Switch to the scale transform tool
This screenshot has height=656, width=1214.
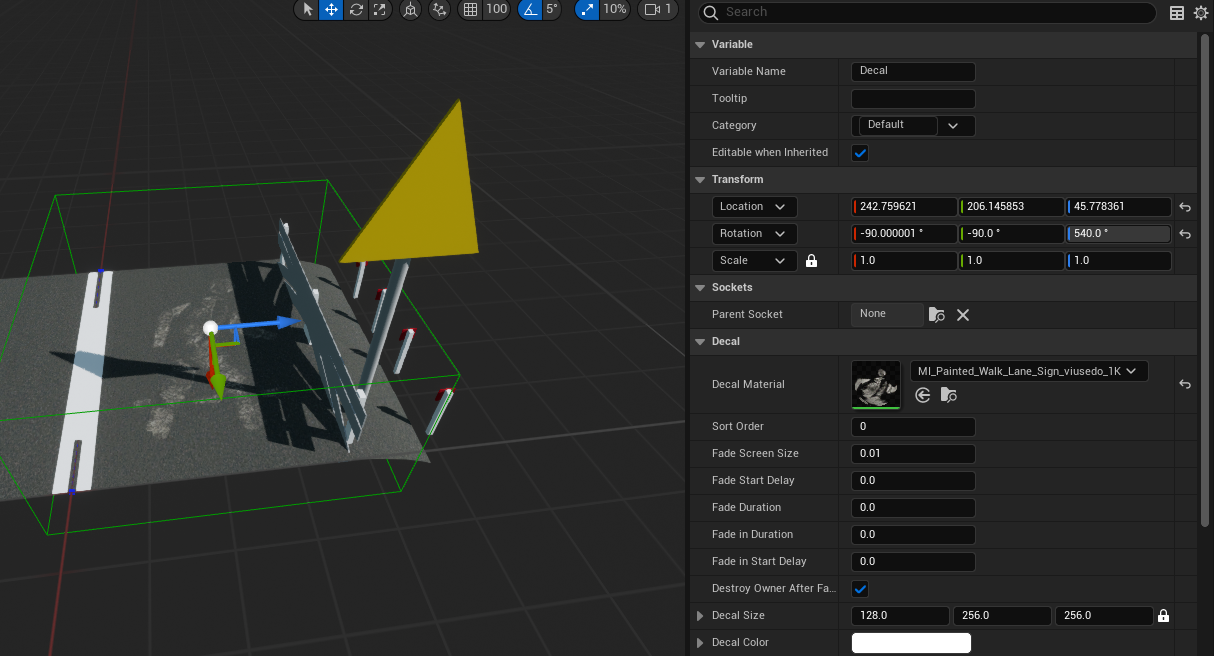coord(380,9)
